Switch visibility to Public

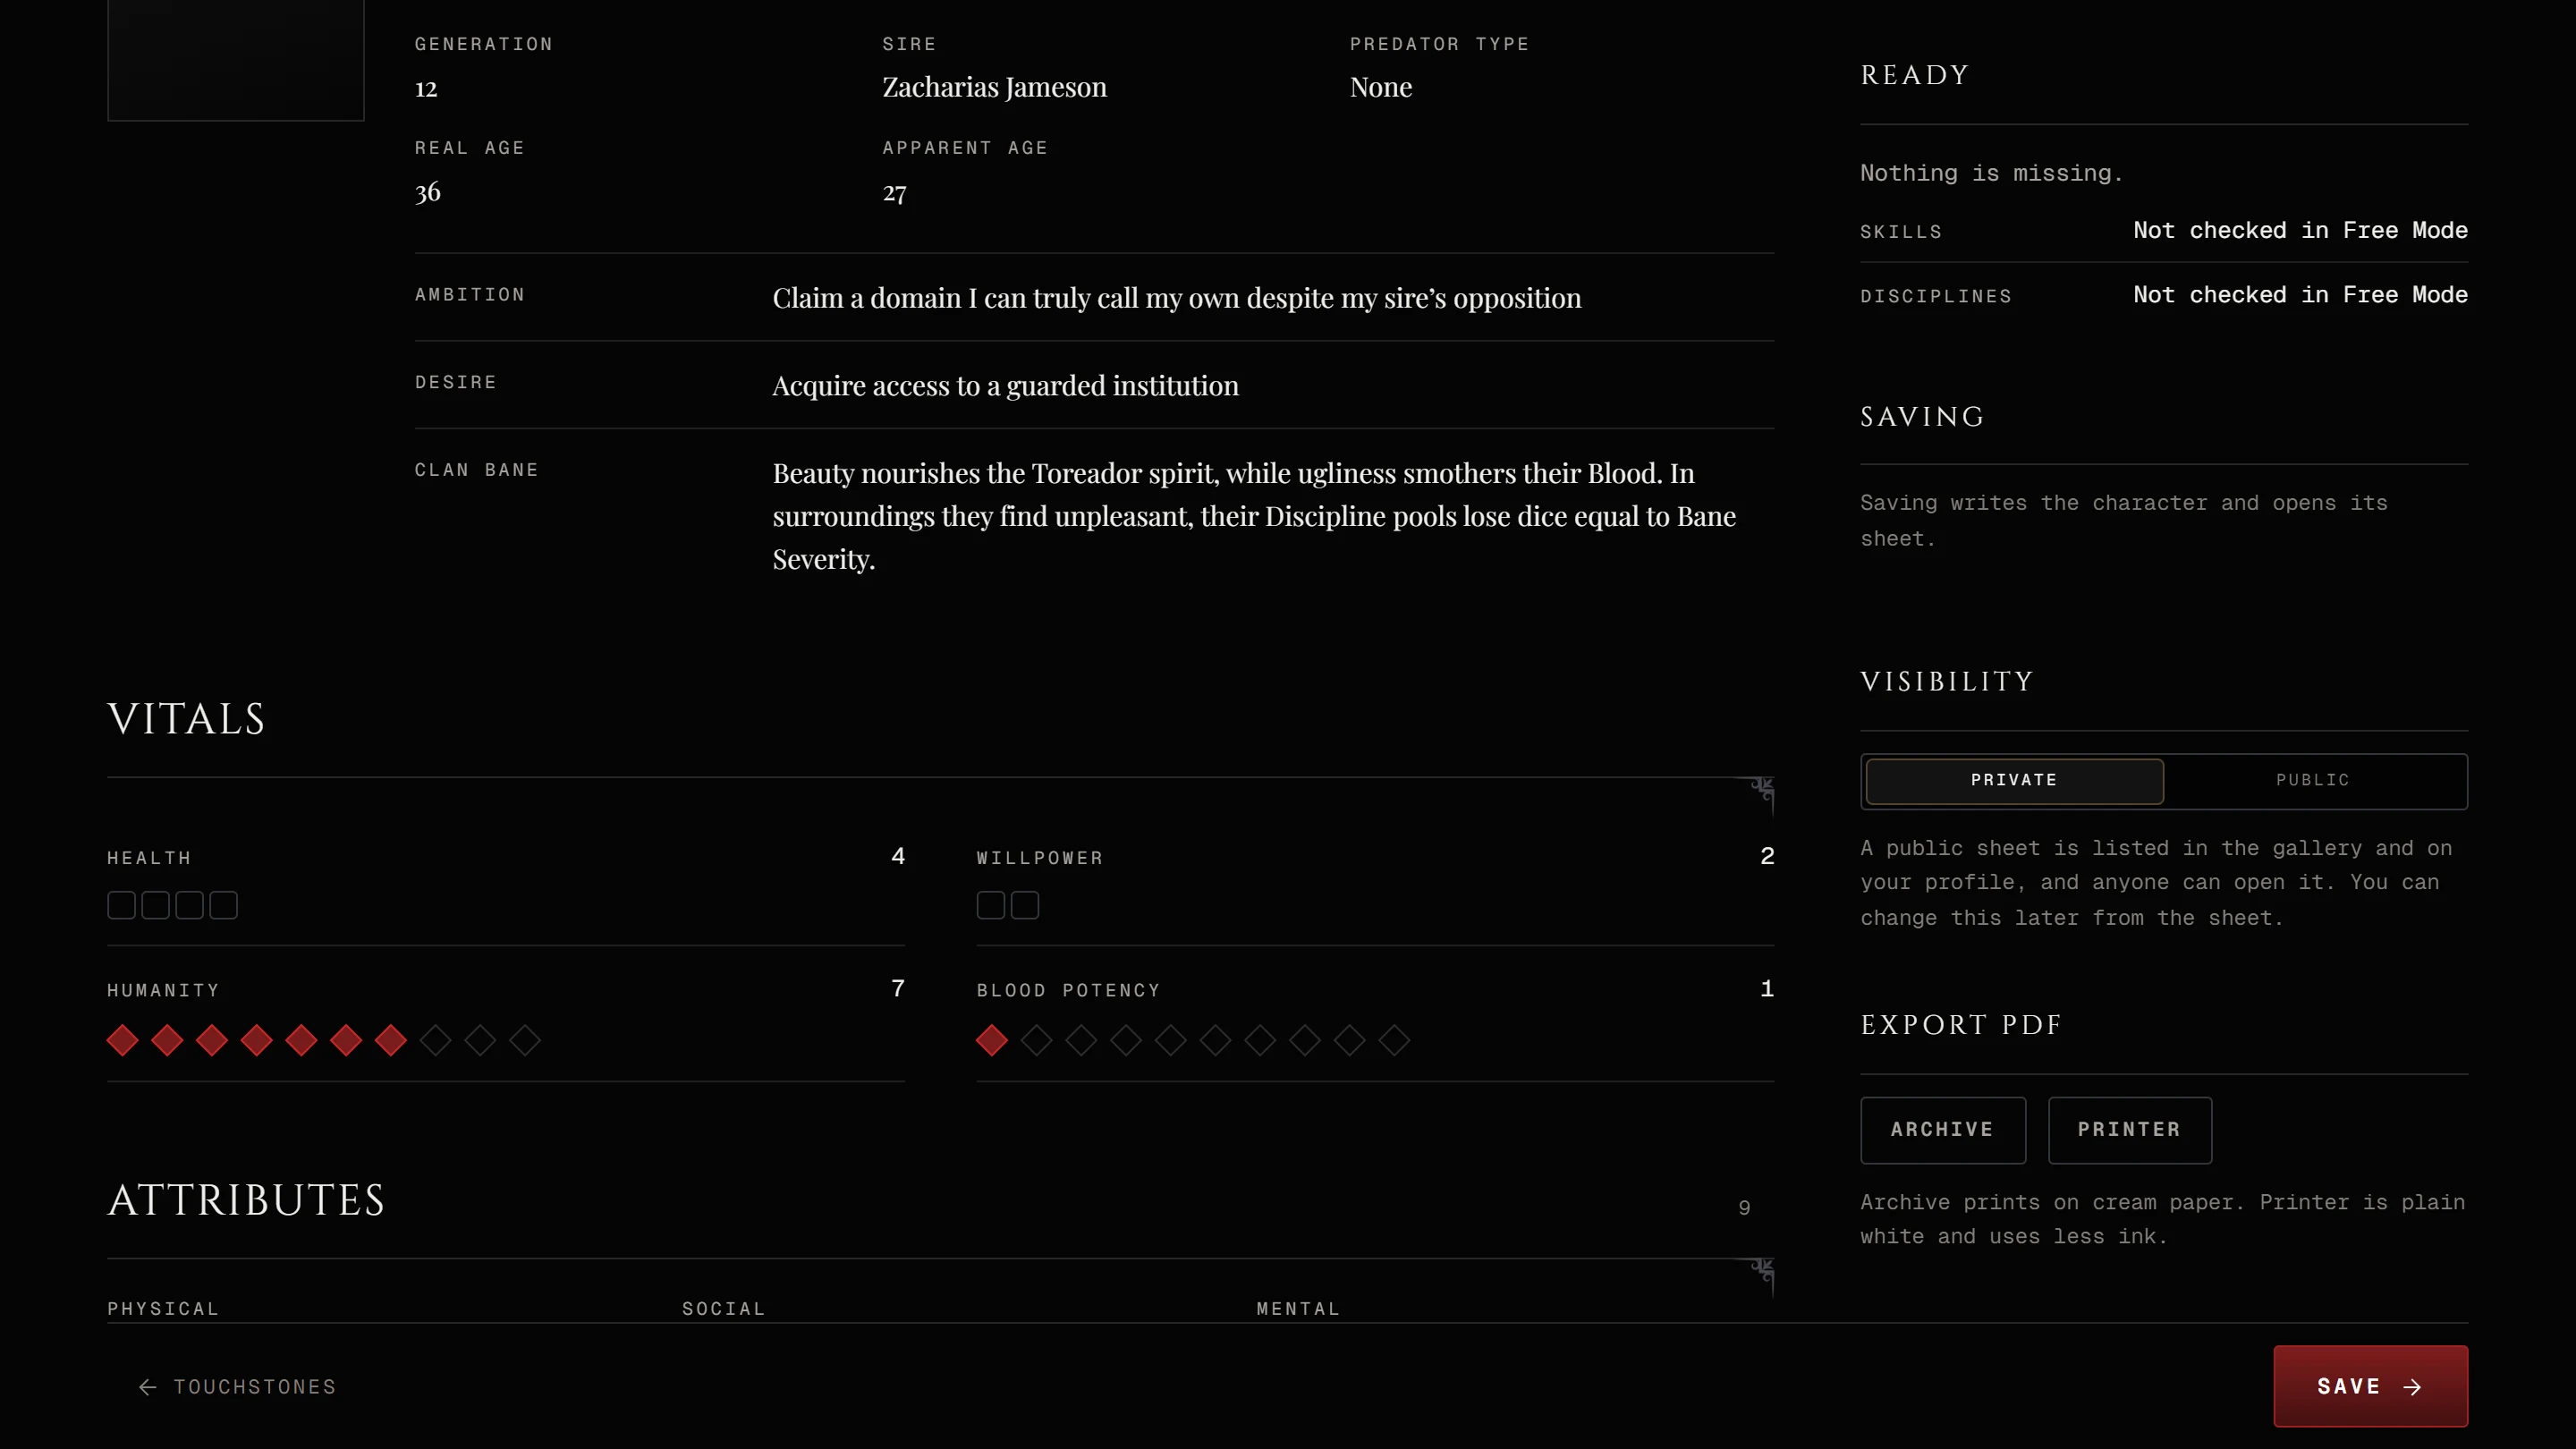pyautogui.click(x=2313, y=780)
